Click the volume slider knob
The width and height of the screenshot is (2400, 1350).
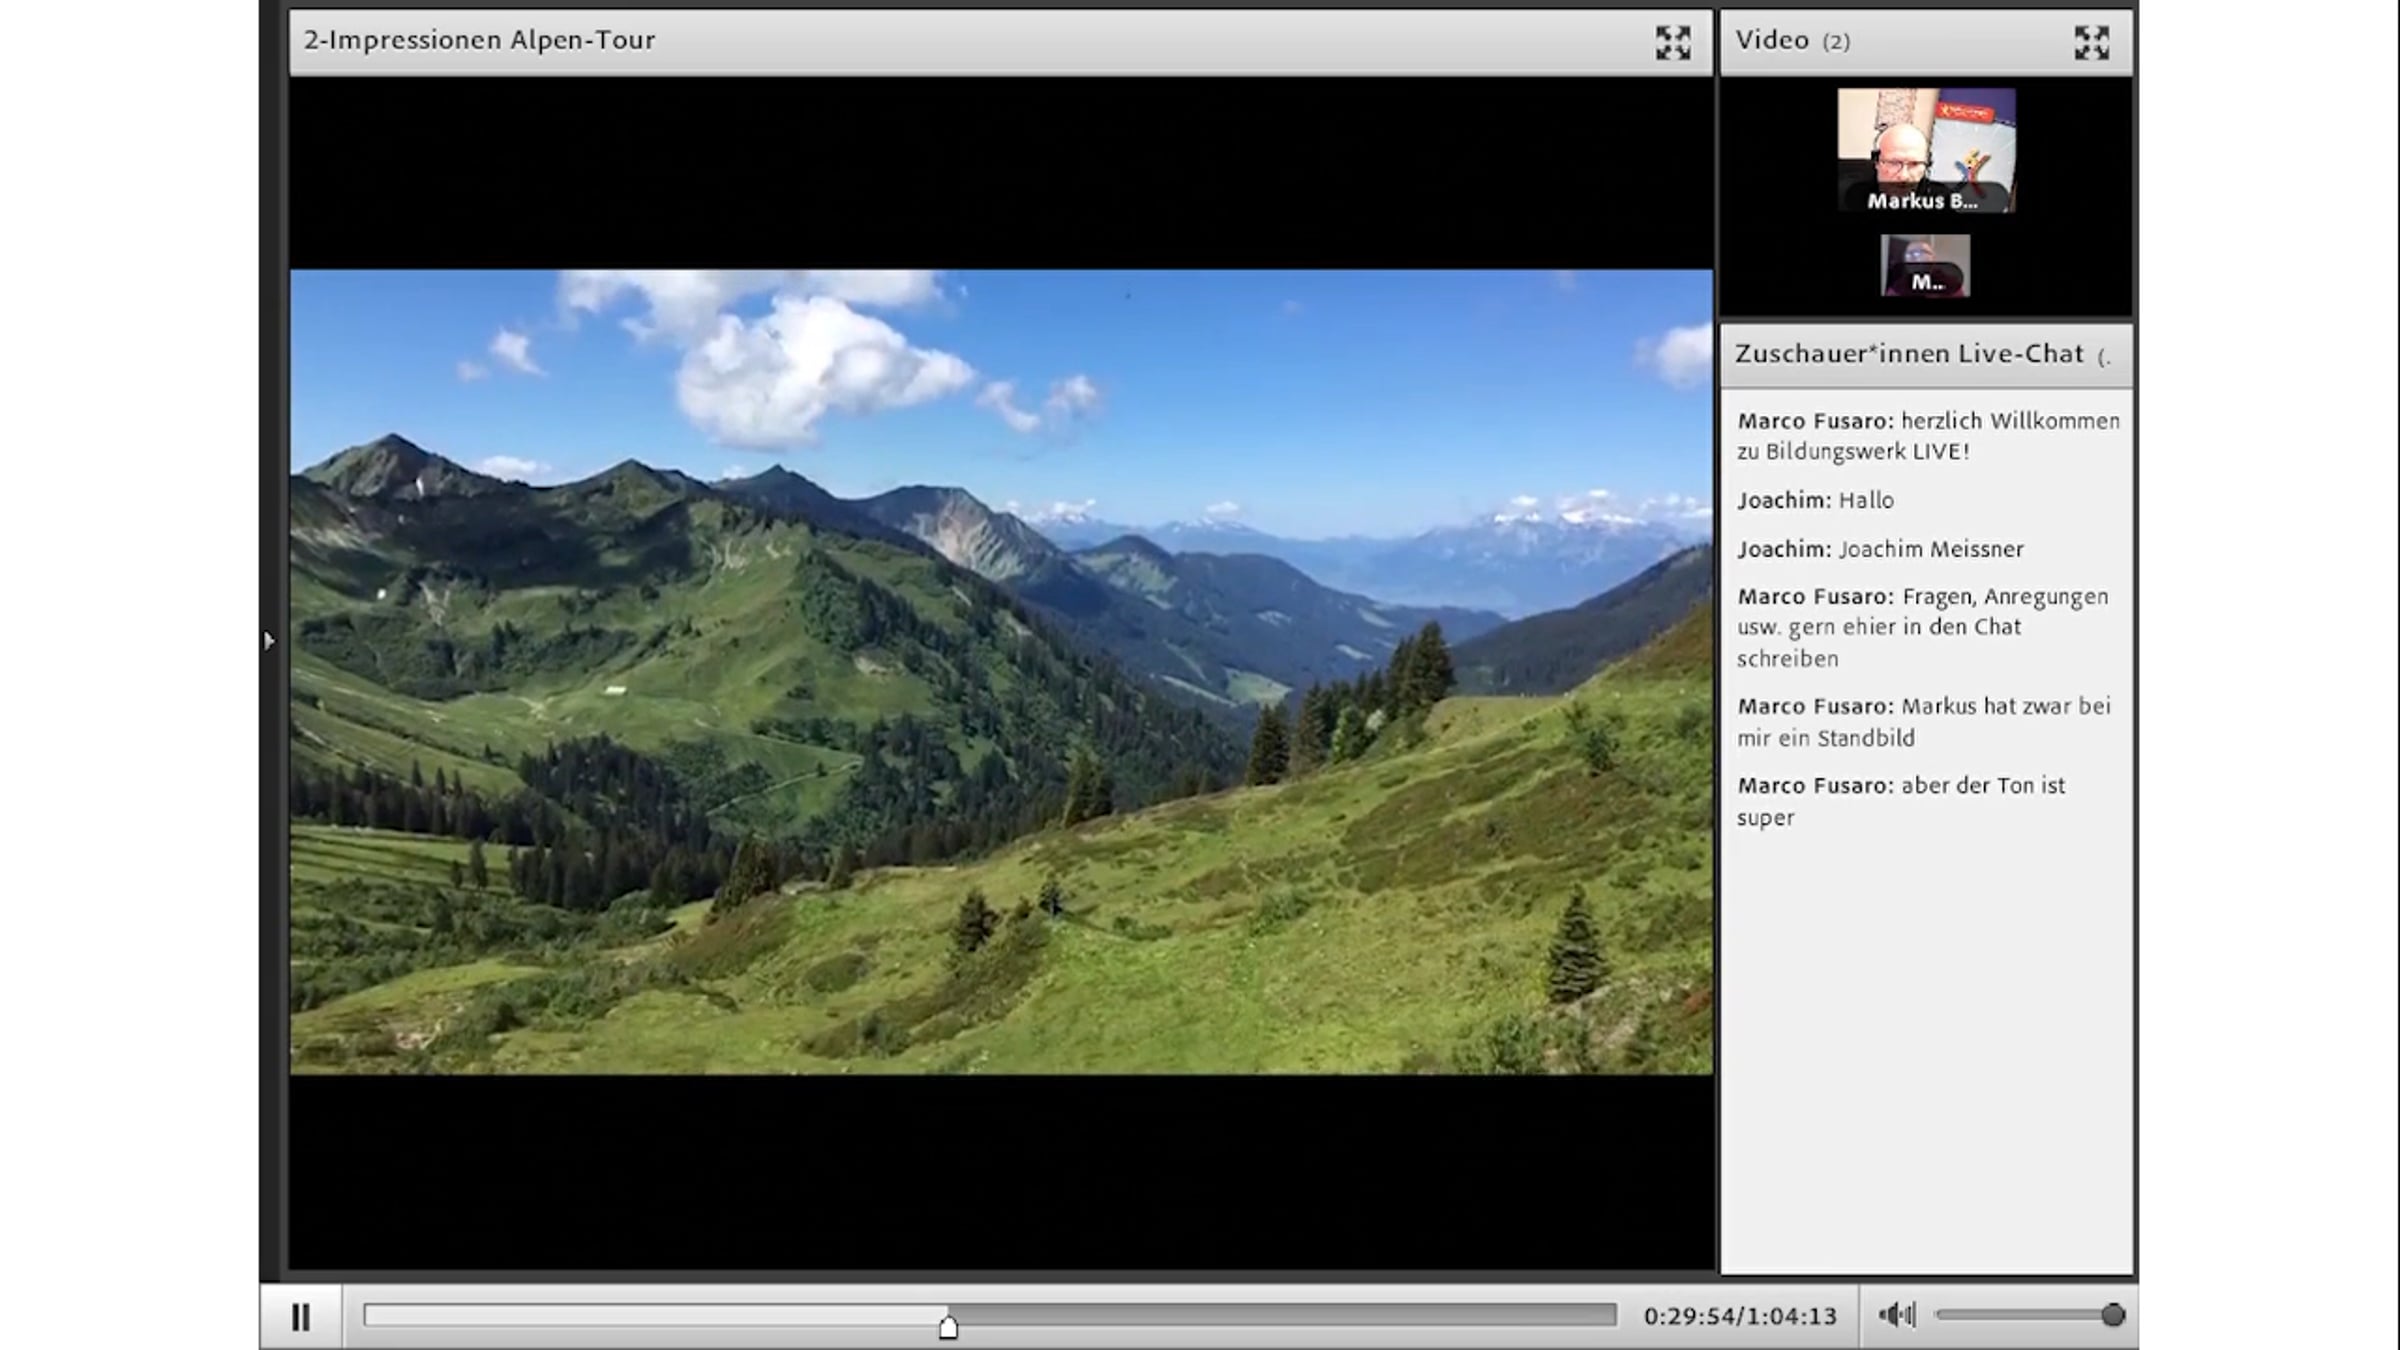tap(2112, 1315)
